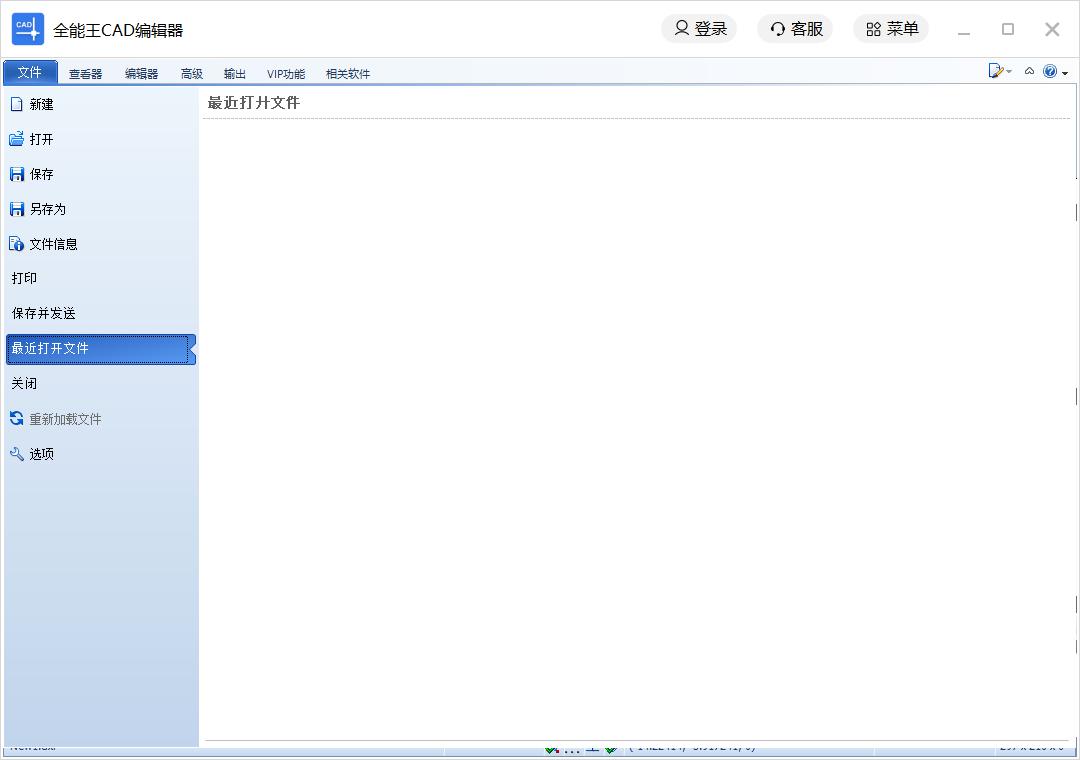Click the 另存为 save-as icon

click(x=16, y=209)
